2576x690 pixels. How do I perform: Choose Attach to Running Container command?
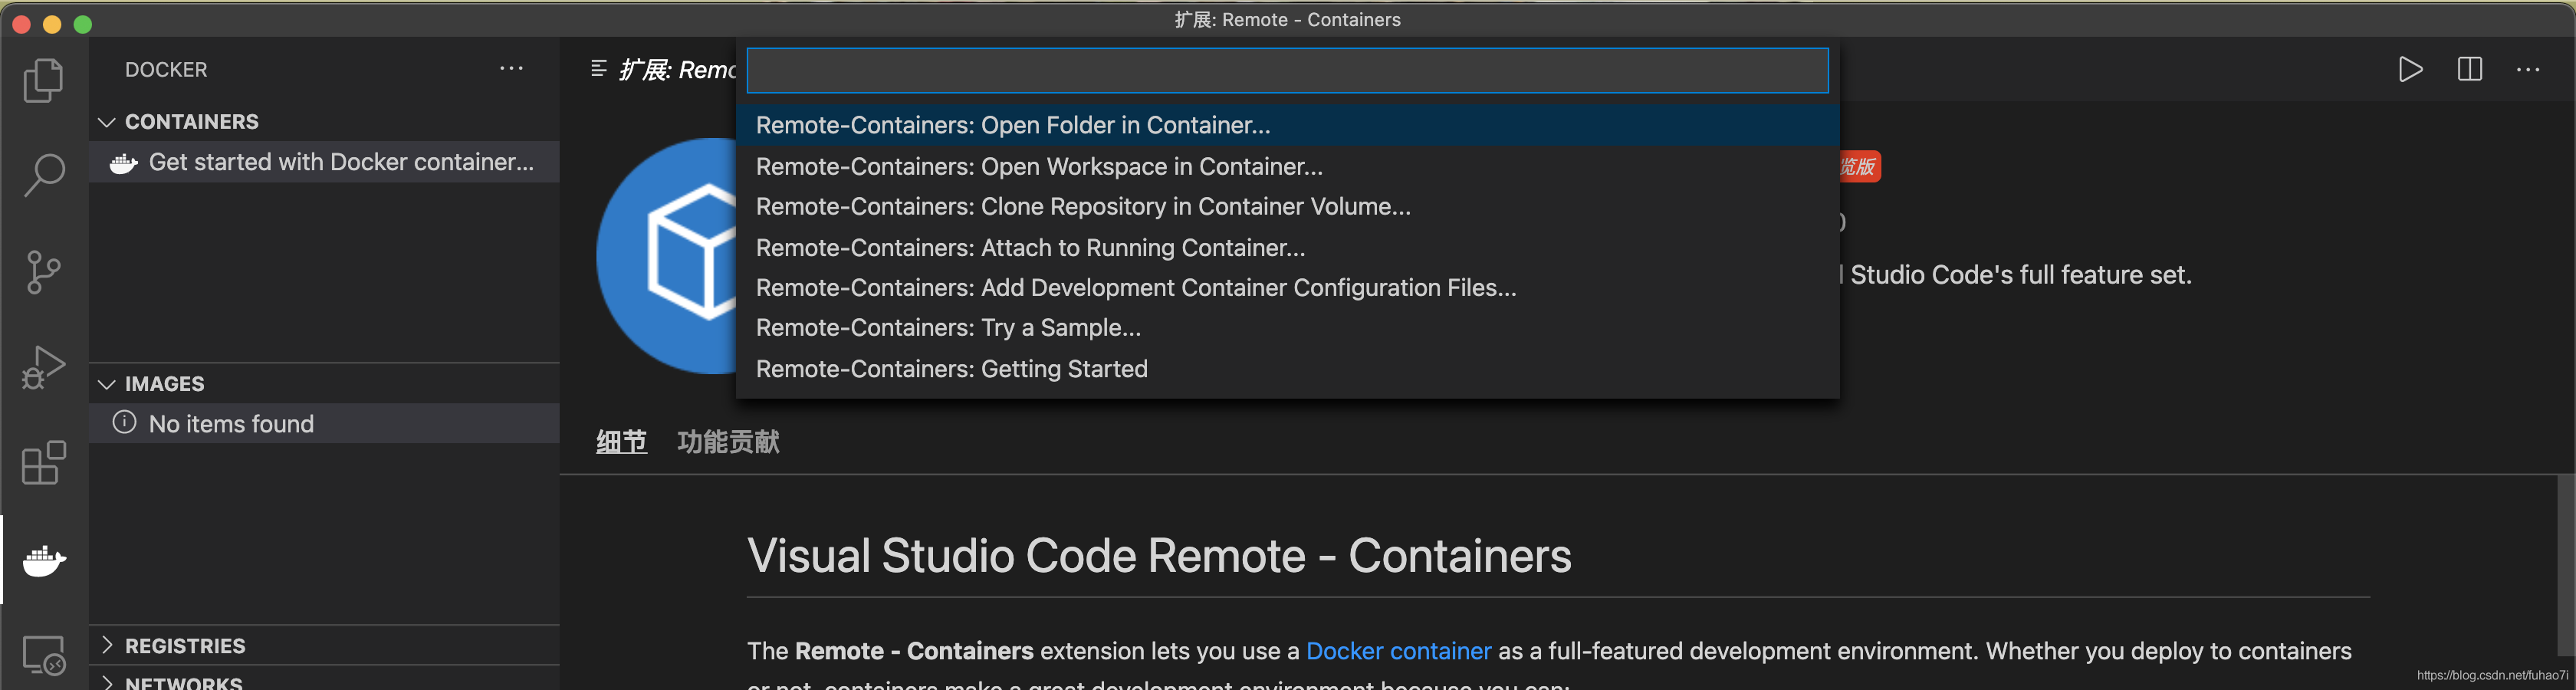pos(1287,247)
